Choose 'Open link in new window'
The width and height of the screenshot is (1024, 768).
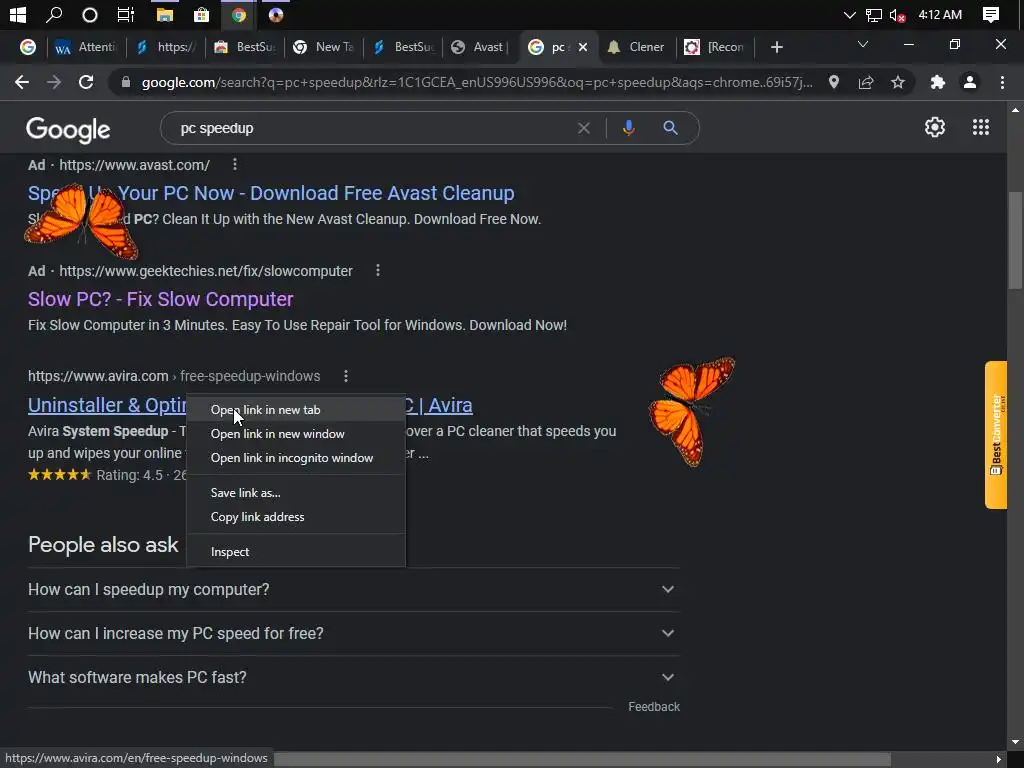[296, 434]
